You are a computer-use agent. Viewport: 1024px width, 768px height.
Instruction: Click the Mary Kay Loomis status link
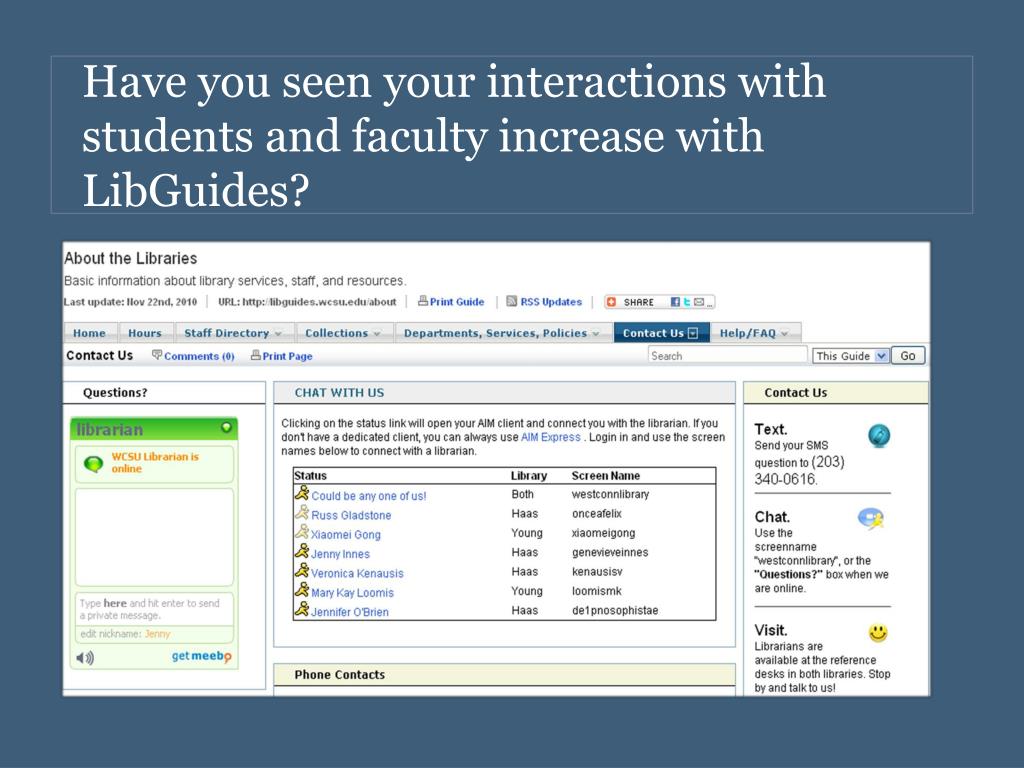tap(353, 592)
